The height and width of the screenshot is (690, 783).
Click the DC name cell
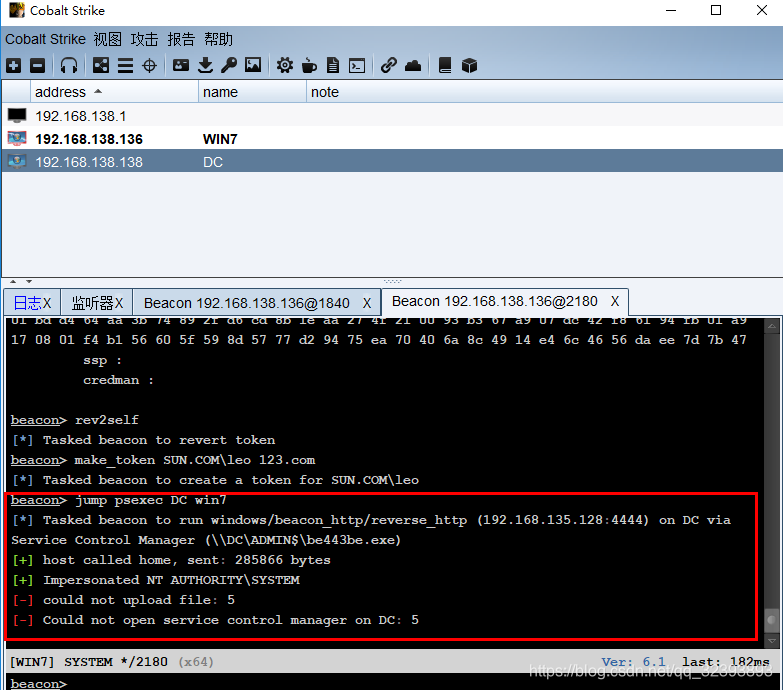pos(213,162)
